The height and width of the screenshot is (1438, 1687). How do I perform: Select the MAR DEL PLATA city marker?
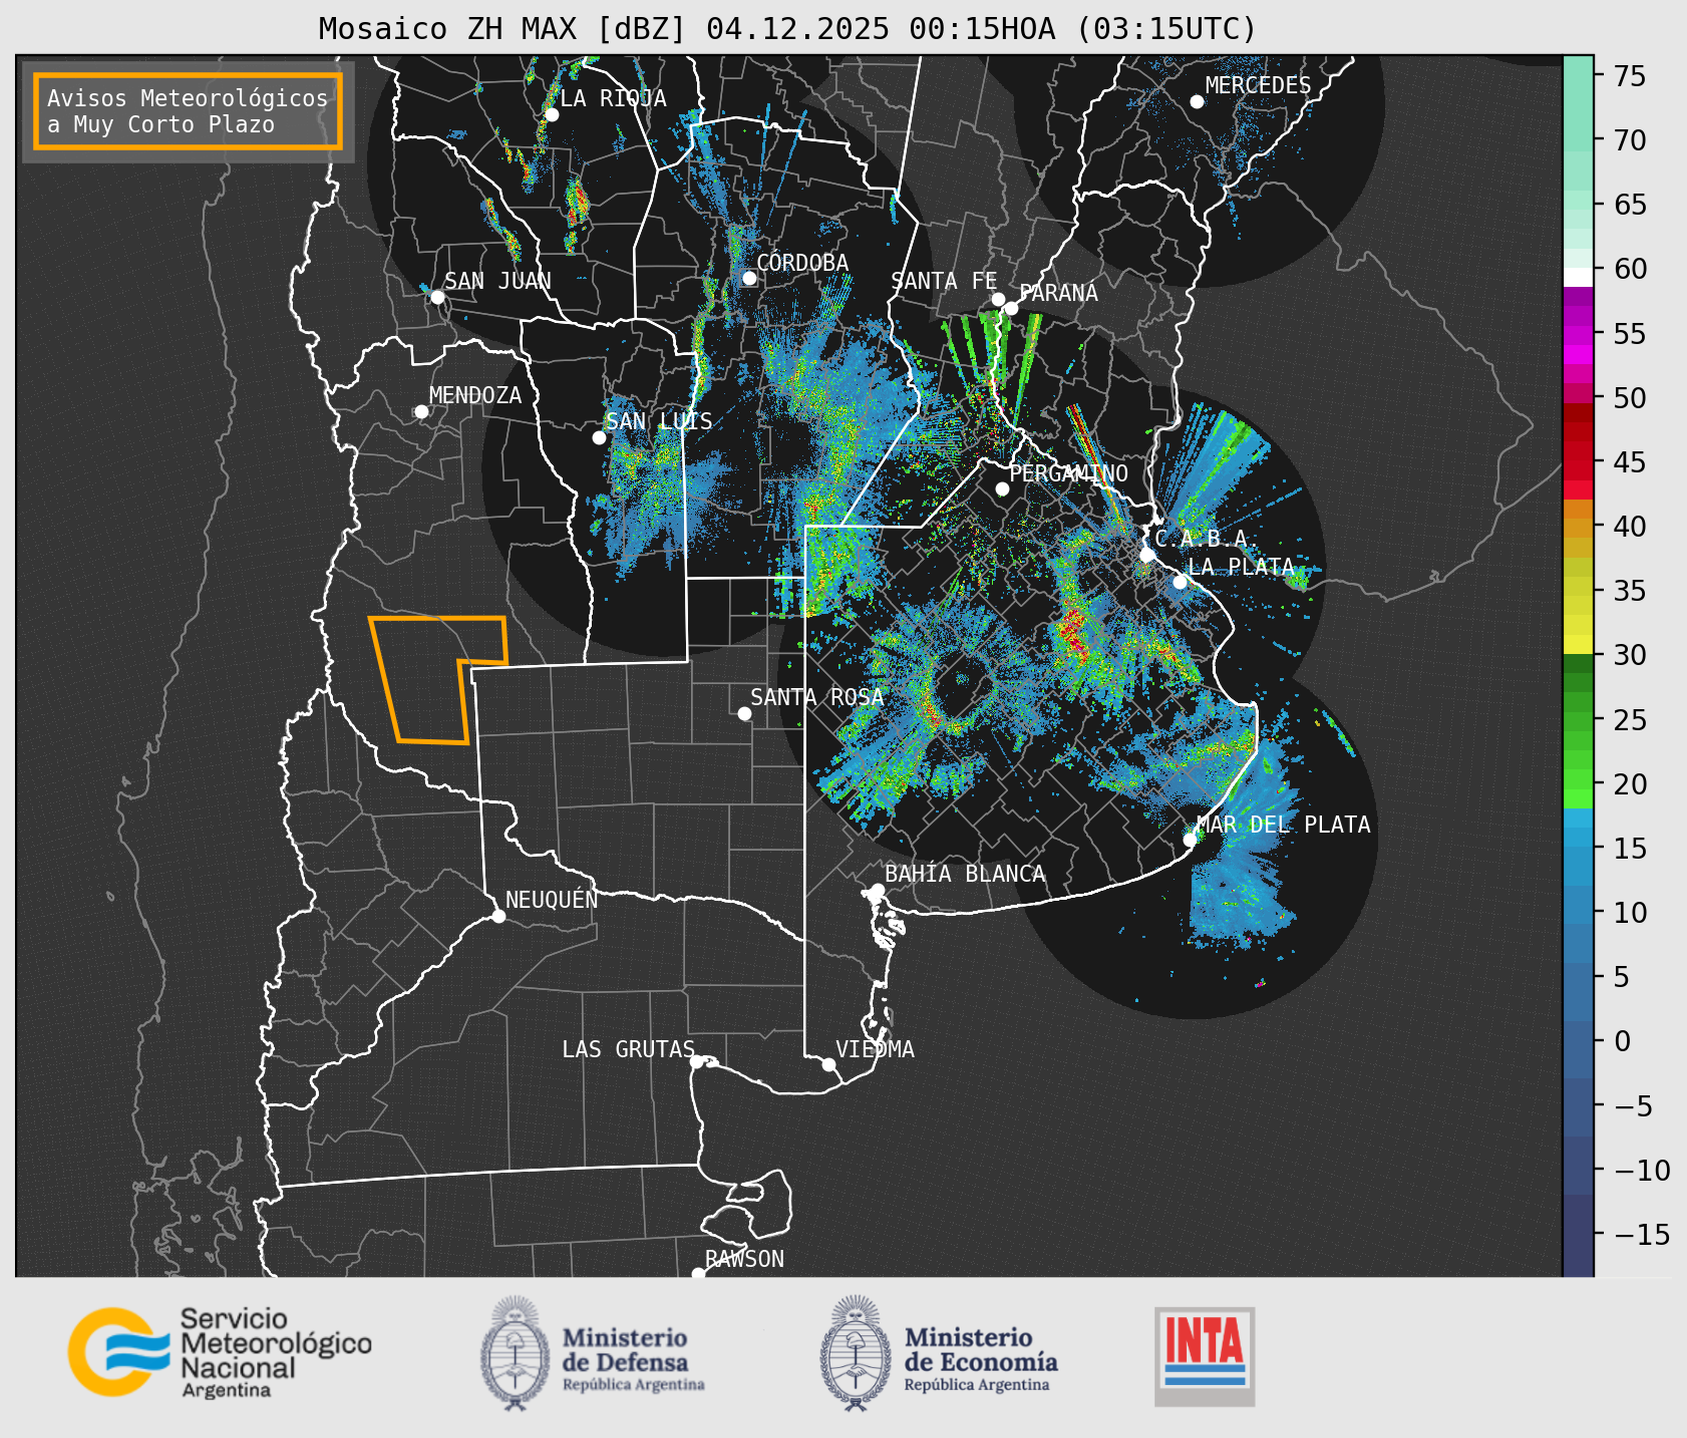point(1189,840)
